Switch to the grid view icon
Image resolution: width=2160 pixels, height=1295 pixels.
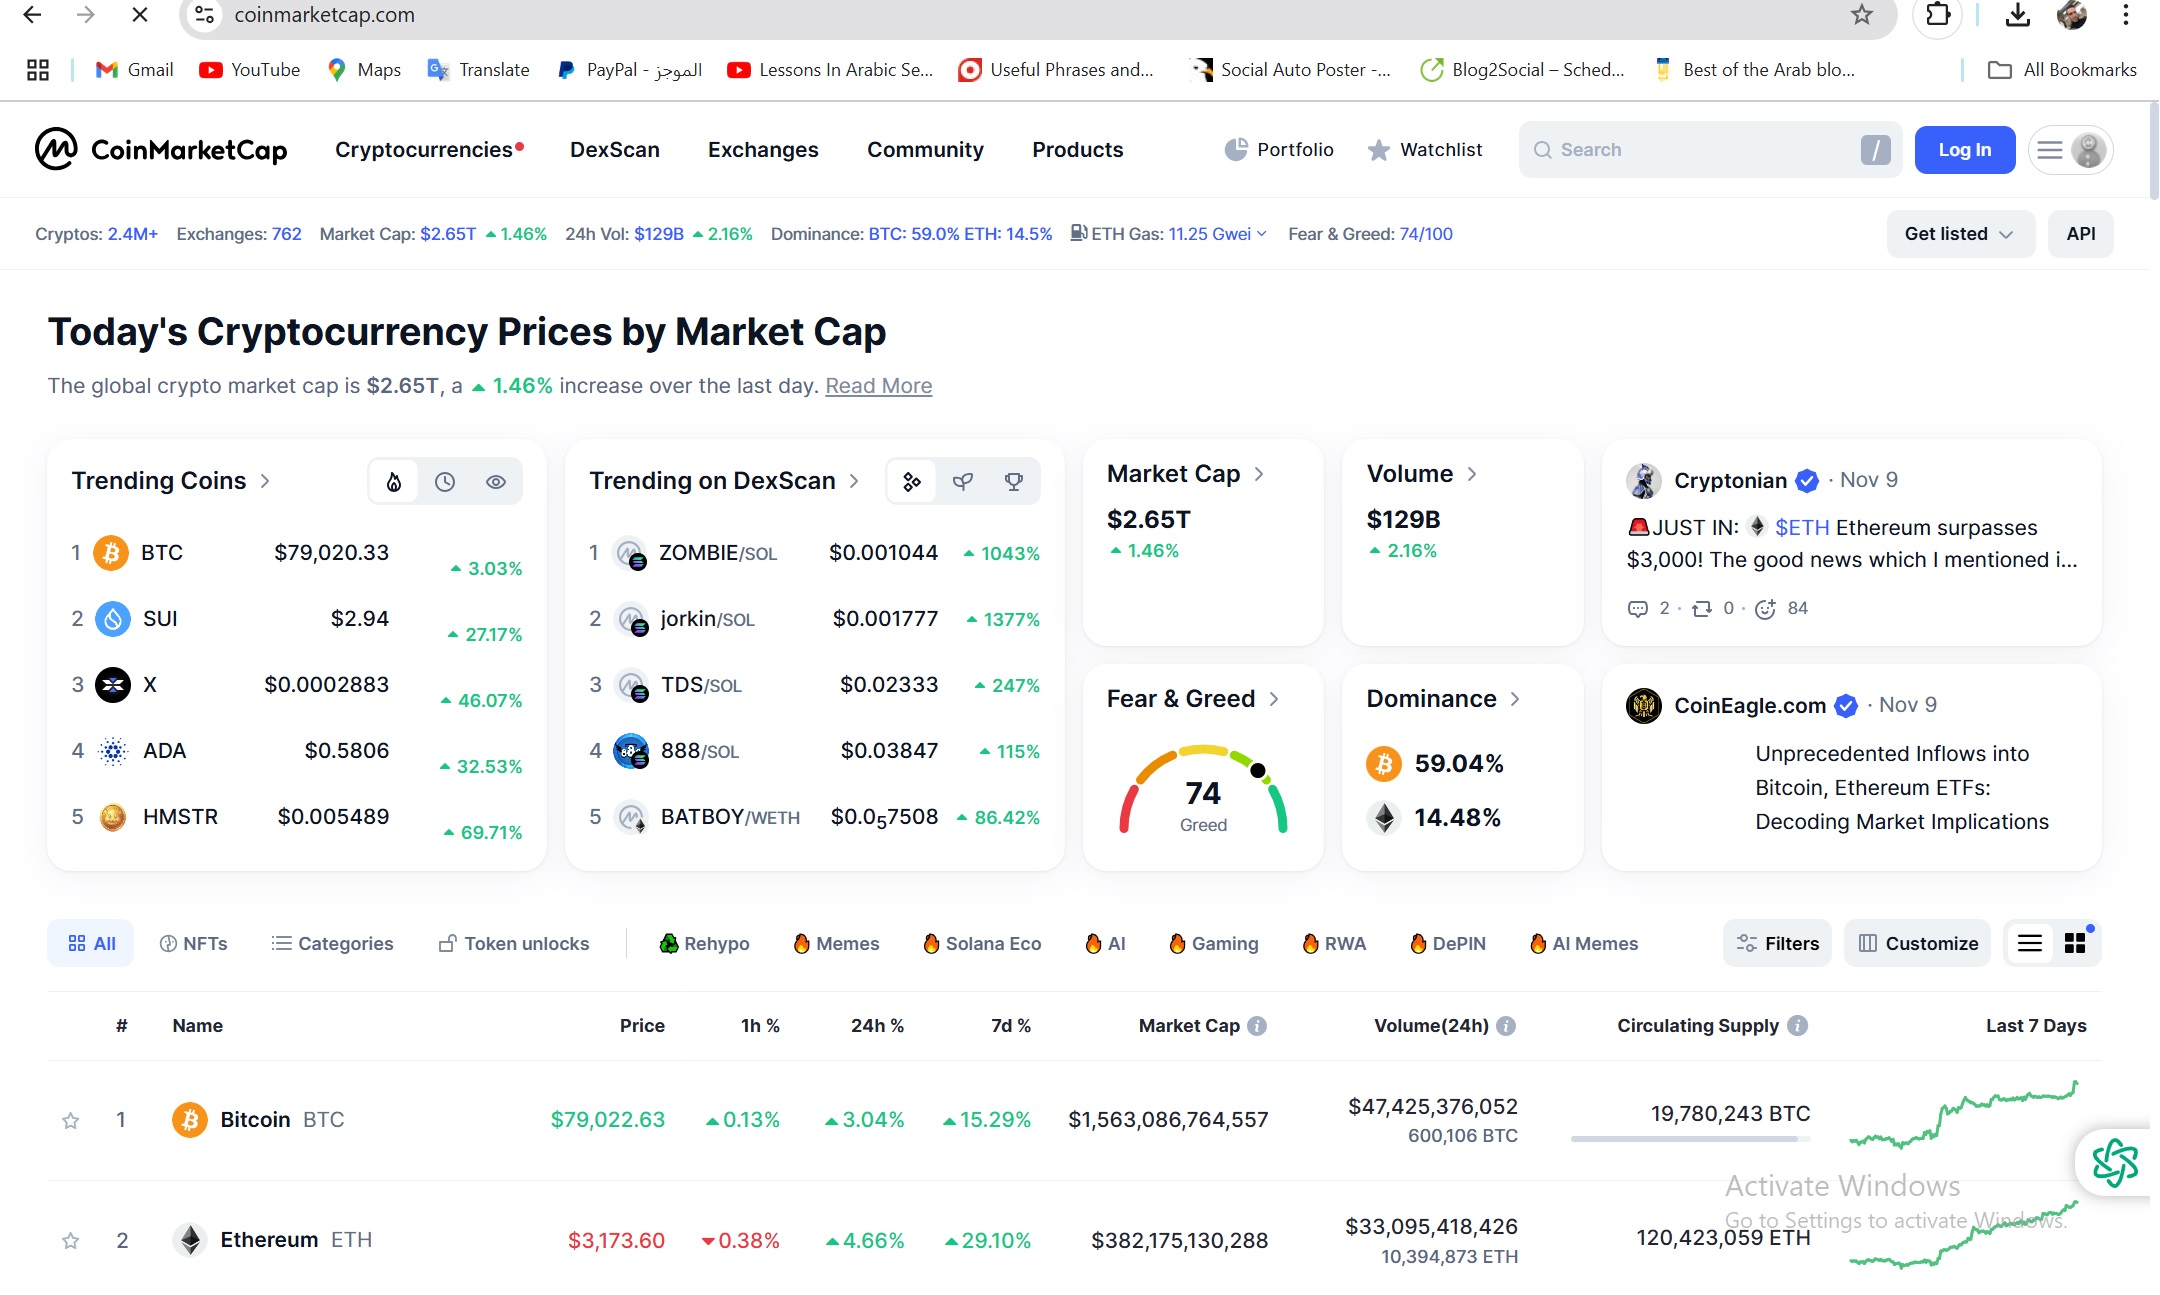click(2075, 943)
